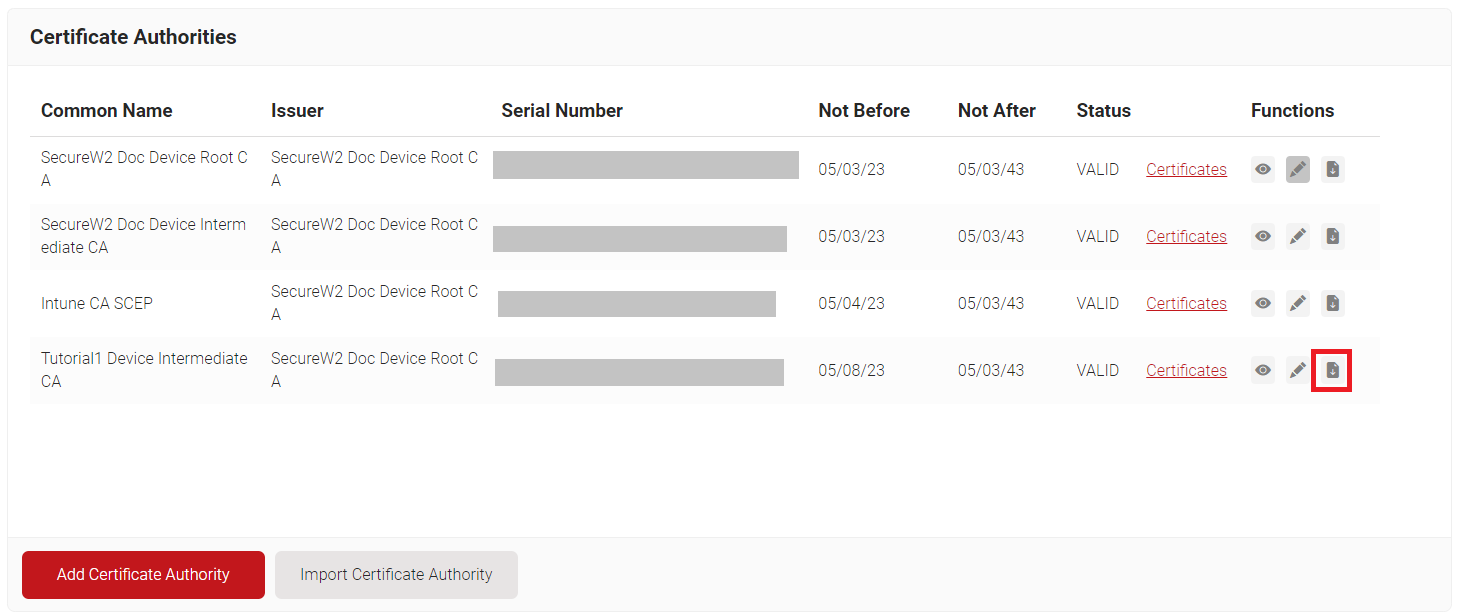The height and width of the screenshot is (615, 1458).
Task: Select the Not After column header
Action: [997, 111]
